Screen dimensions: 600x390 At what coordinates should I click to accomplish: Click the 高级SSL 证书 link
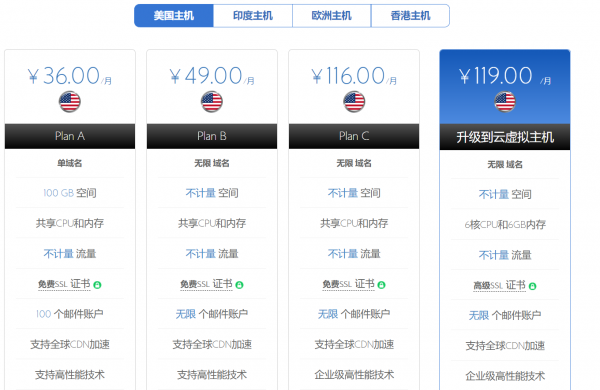pos(499,286)
